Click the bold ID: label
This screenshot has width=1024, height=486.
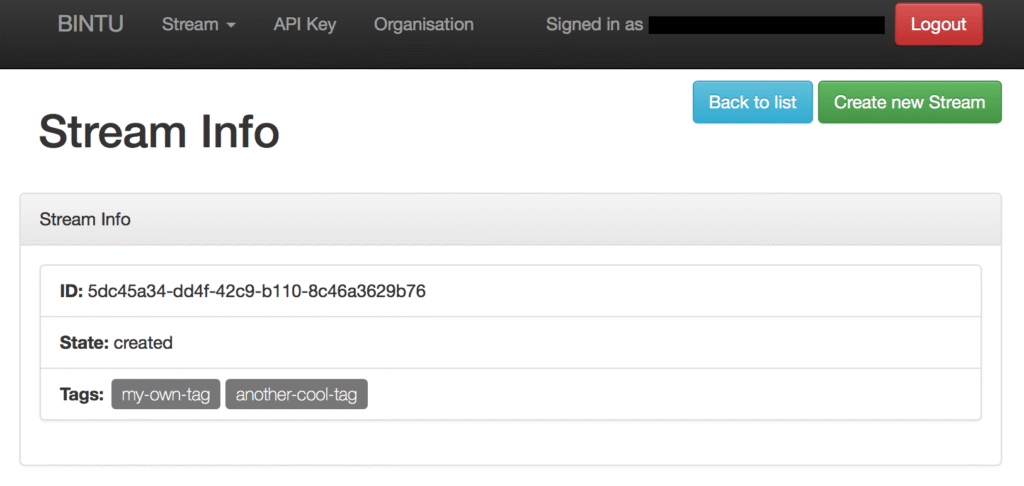[x=71, y=291]
